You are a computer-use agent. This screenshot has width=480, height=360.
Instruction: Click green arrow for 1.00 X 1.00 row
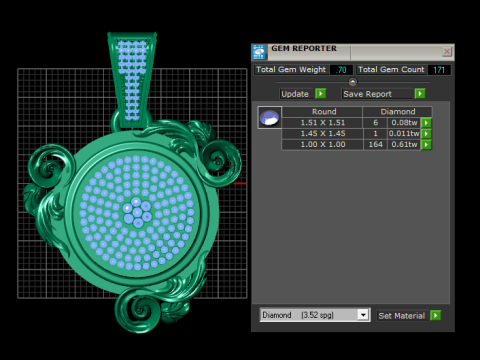coord(426,145)
